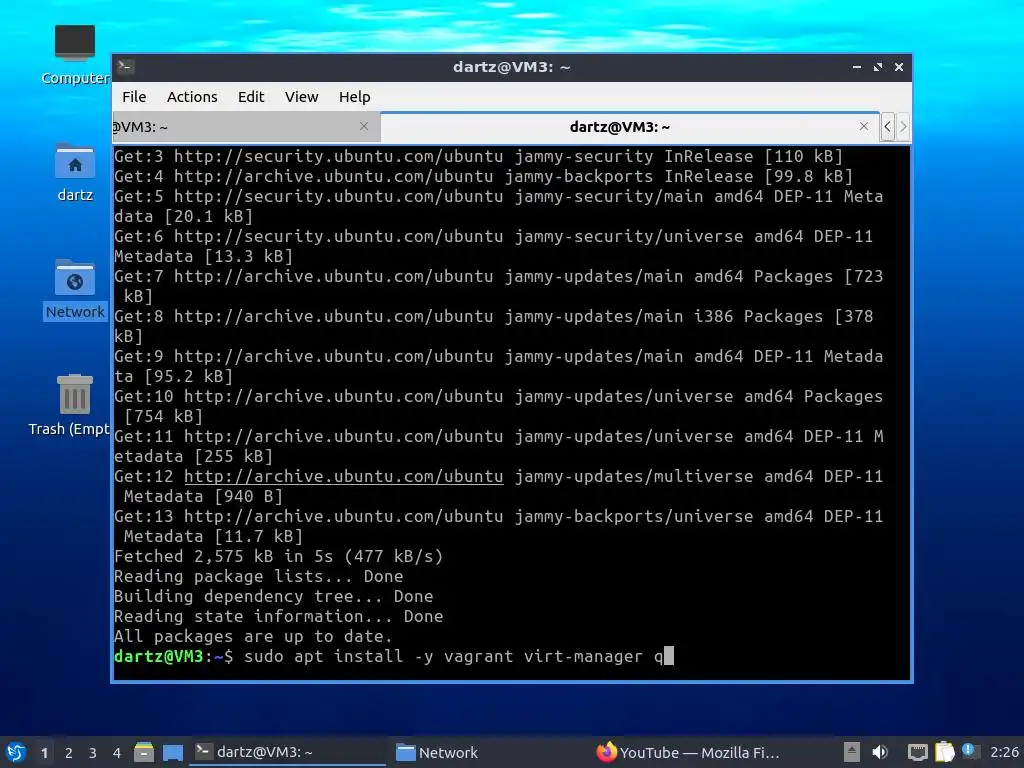
Task: Select the Network desktop icon
Action: coord(74,290)
